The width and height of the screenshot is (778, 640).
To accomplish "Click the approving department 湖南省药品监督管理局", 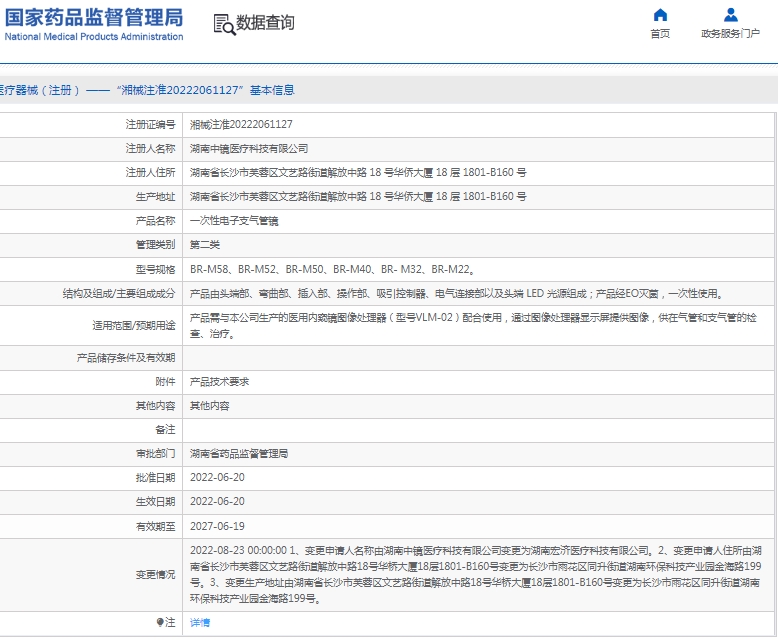I will [x=239, y=454].
